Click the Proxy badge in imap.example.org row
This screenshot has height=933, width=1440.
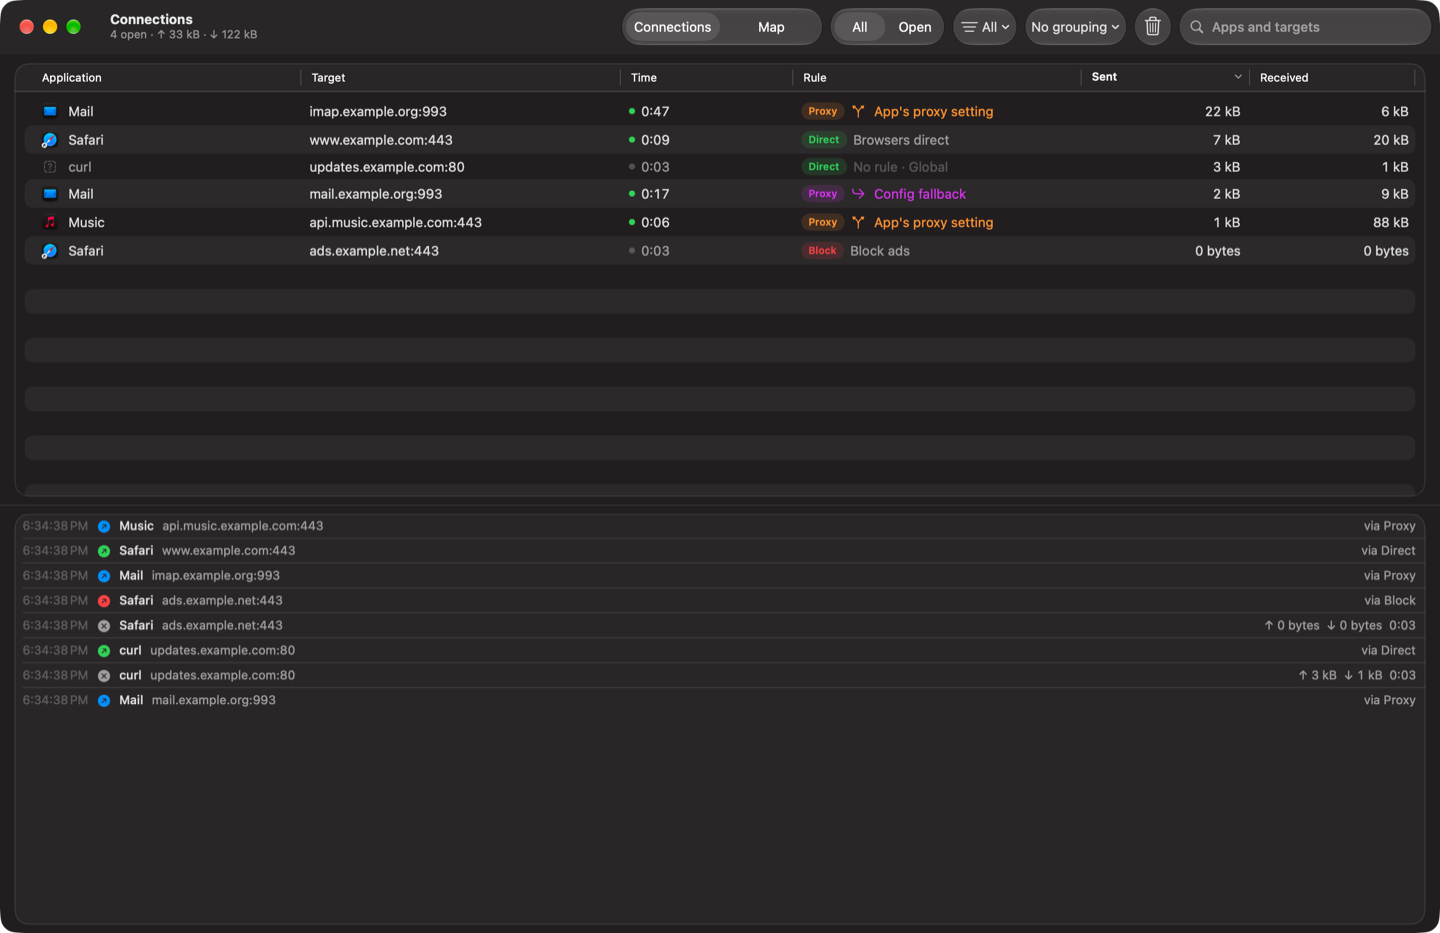click(x=823, y=112)
